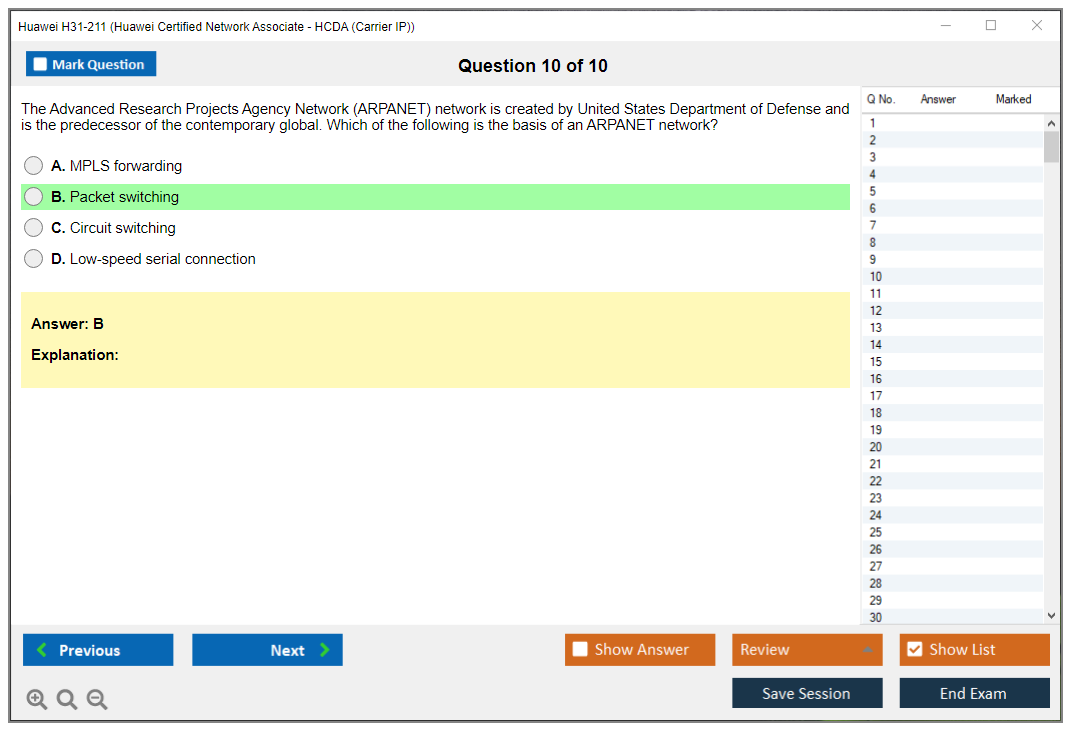Click the zoom in magnifier icon
This screenshot has width=1075, height=735.
tap(37, 700)
